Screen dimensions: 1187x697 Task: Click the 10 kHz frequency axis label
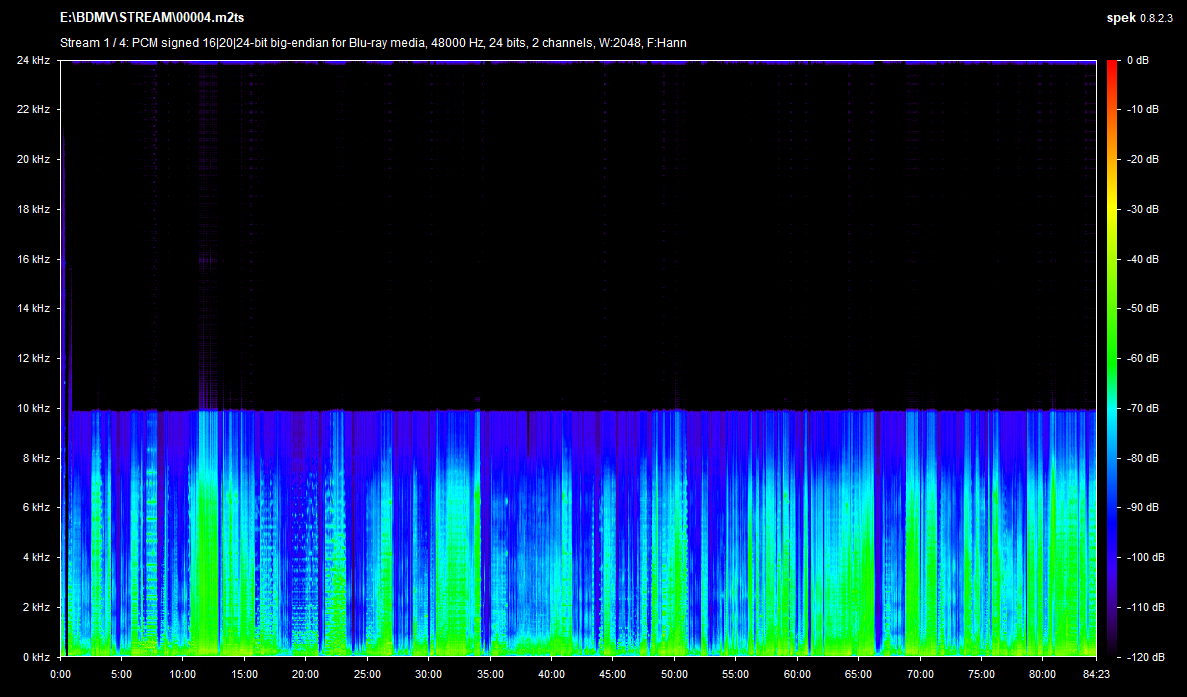point(32,408)
